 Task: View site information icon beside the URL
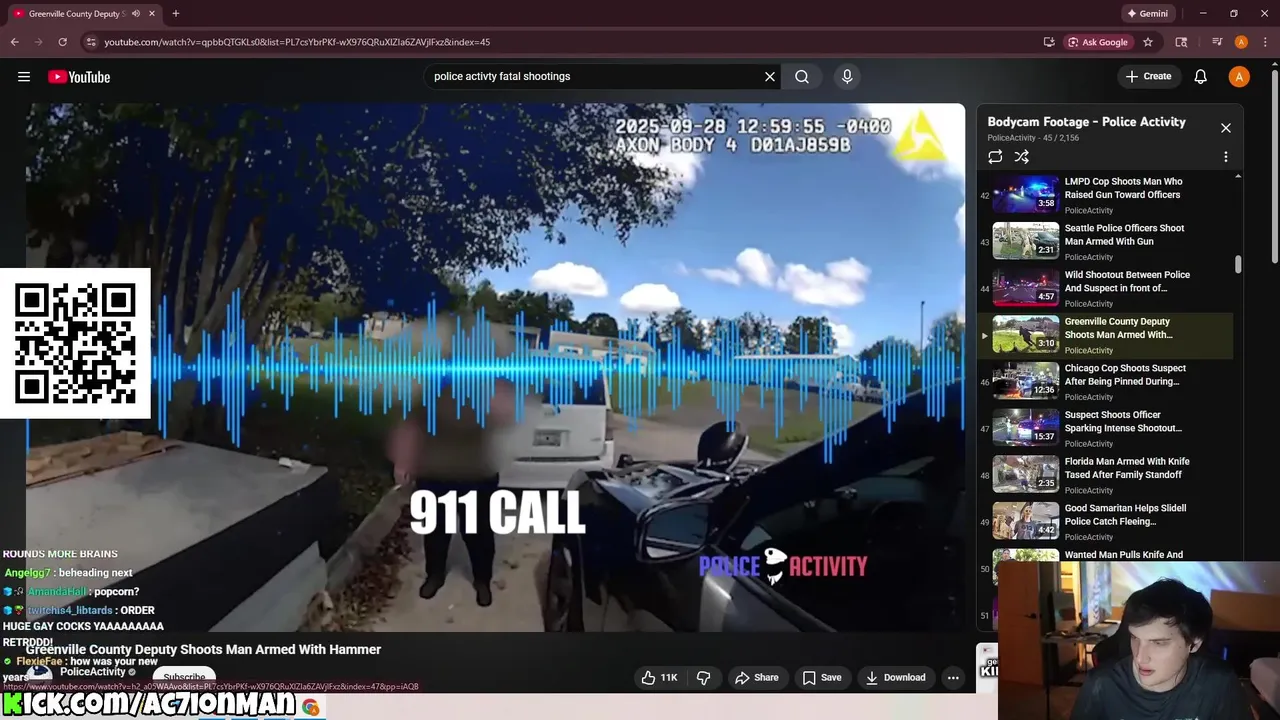(x=91, y=42)
